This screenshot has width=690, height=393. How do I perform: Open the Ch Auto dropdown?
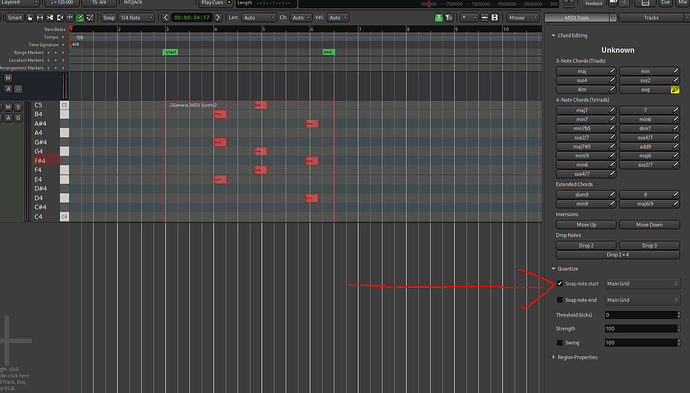301,18
